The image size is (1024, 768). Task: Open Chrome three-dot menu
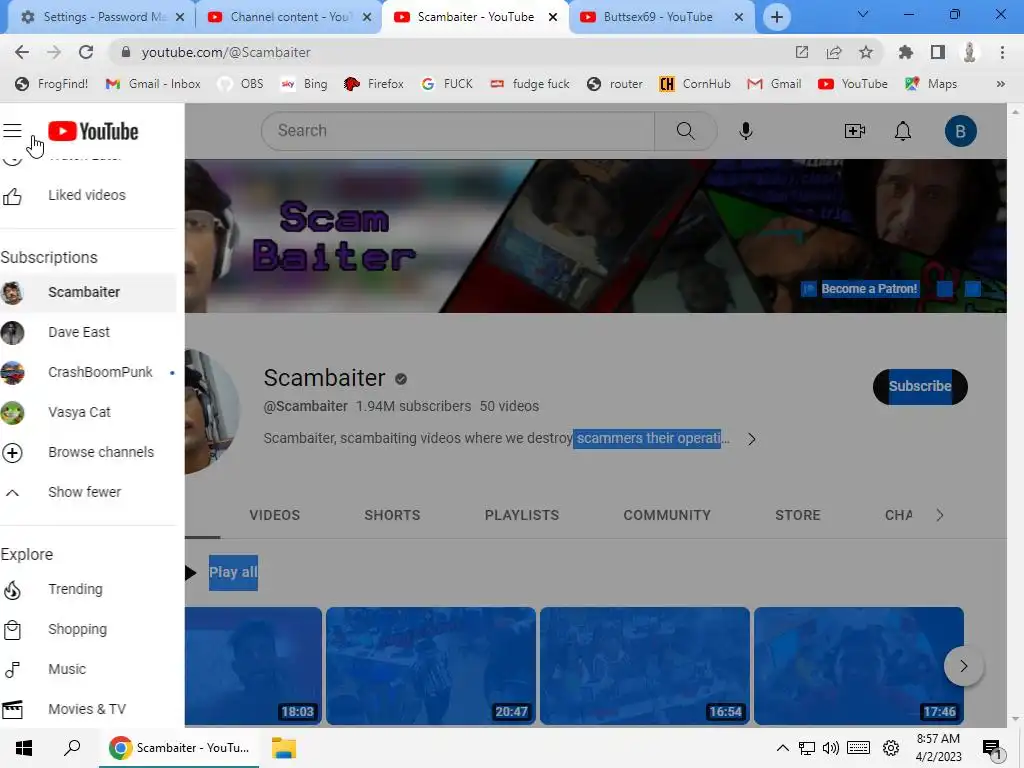(1002, 52)
